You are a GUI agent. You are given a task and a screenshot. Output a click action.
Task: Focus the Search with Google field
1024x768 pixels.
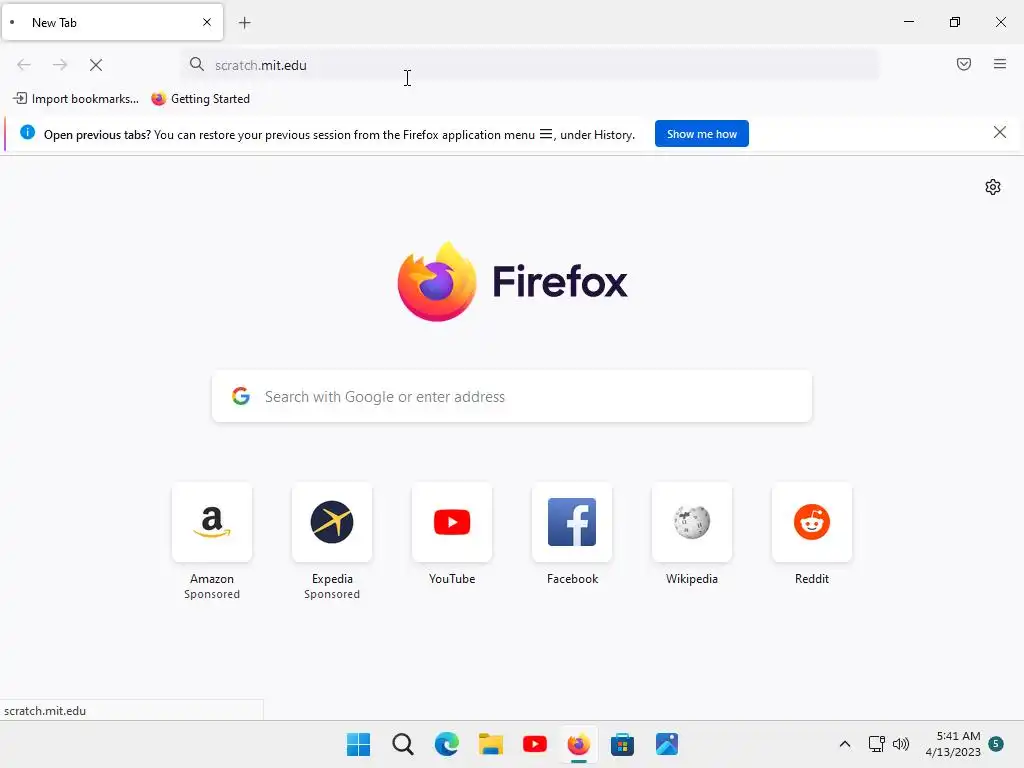[x=512, y=396]
